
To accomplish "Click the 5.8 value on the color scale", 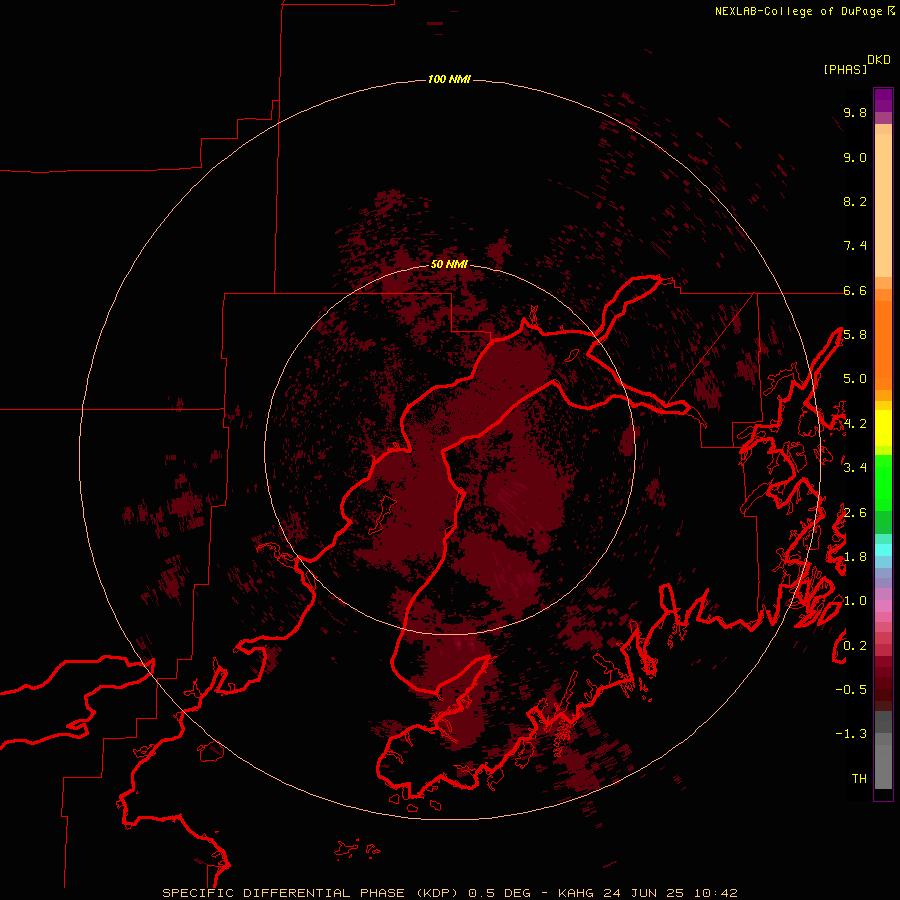I will point(855,335).
